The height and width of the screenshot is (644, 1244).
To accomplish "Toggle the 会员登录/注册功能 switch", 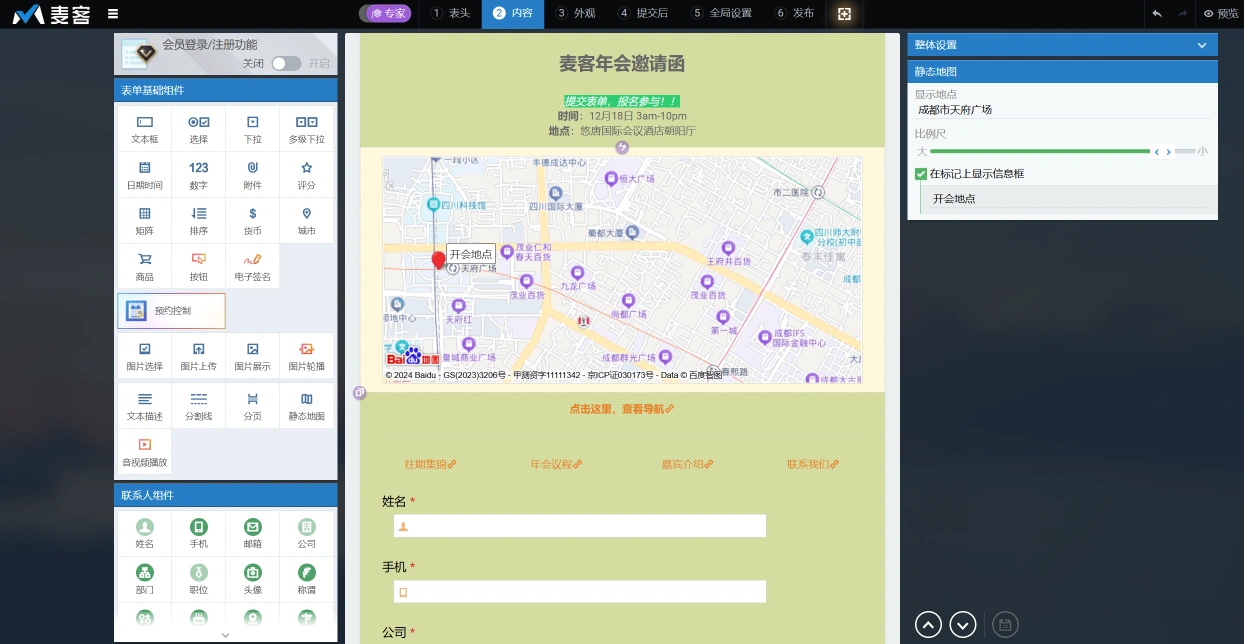I will coord(285,63).
